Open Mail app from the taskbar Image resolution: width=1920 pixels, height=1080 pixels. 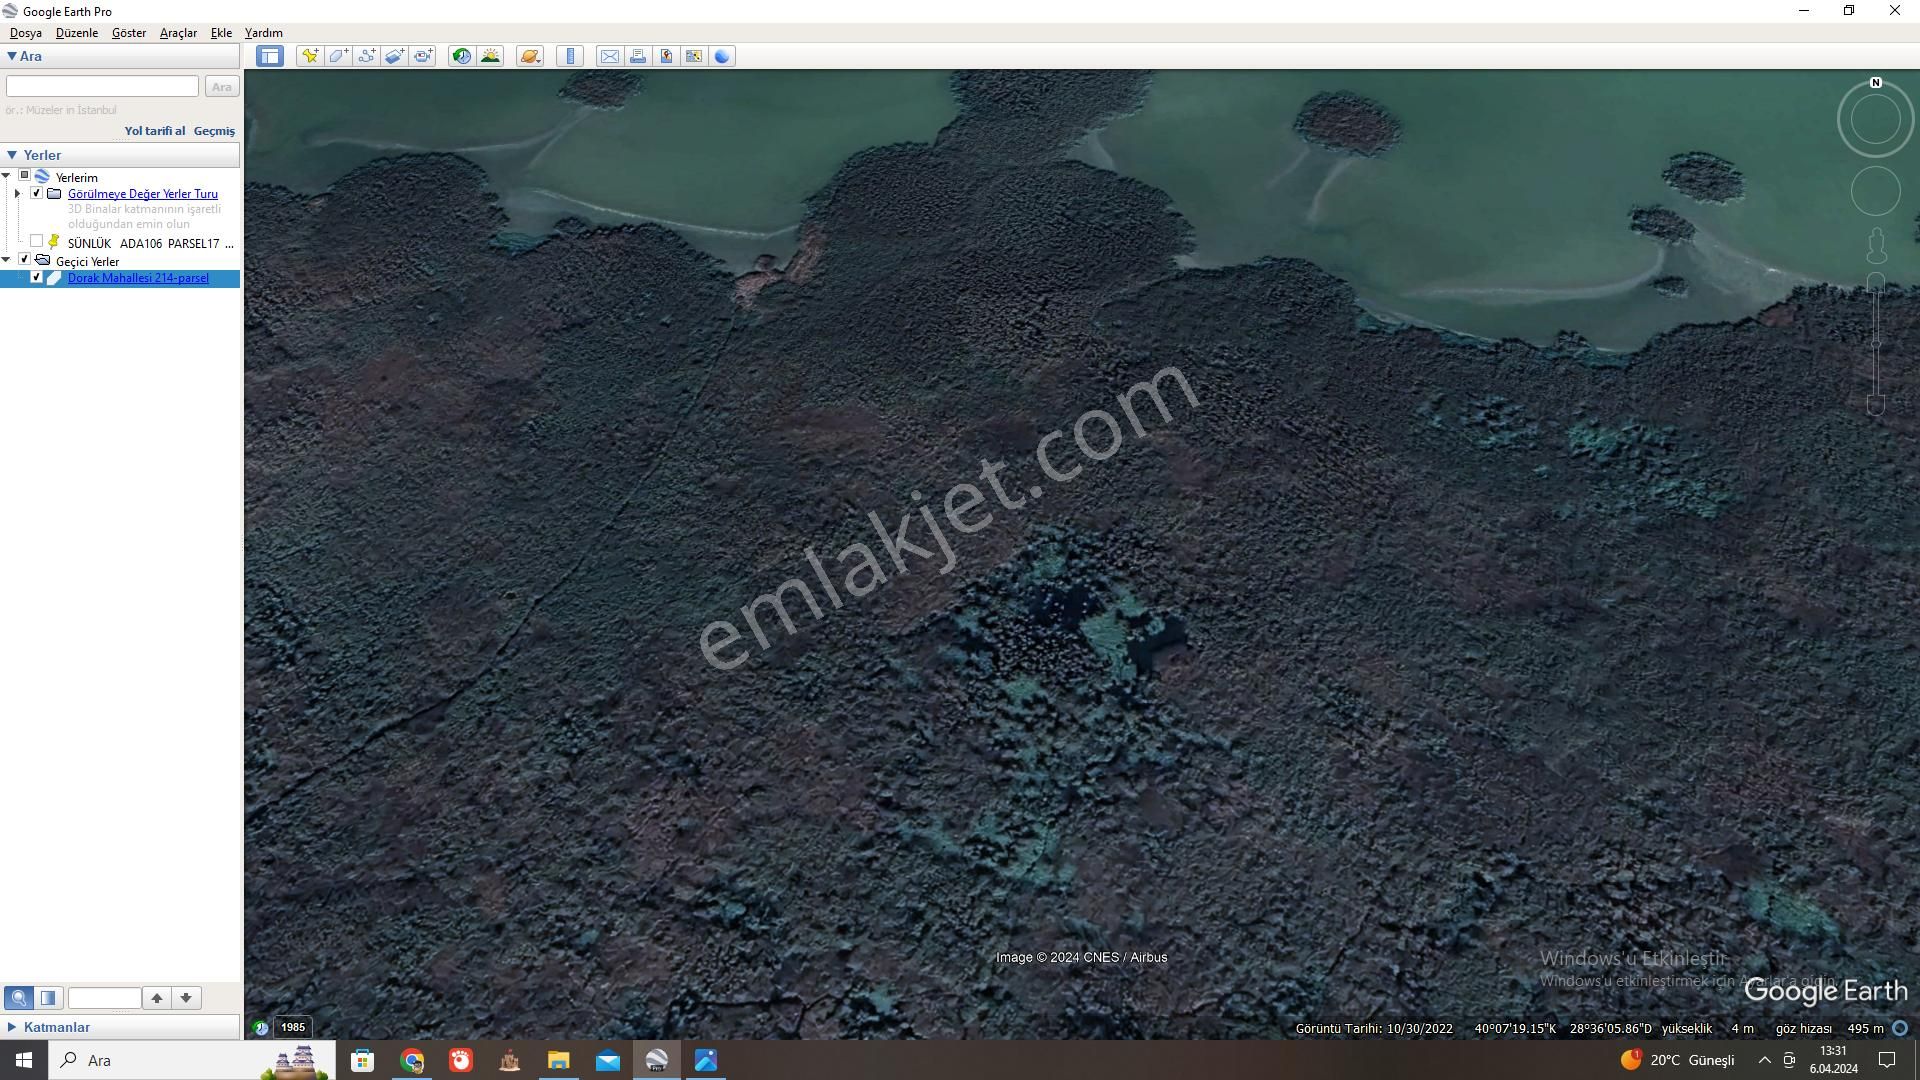coord(607,1060)
